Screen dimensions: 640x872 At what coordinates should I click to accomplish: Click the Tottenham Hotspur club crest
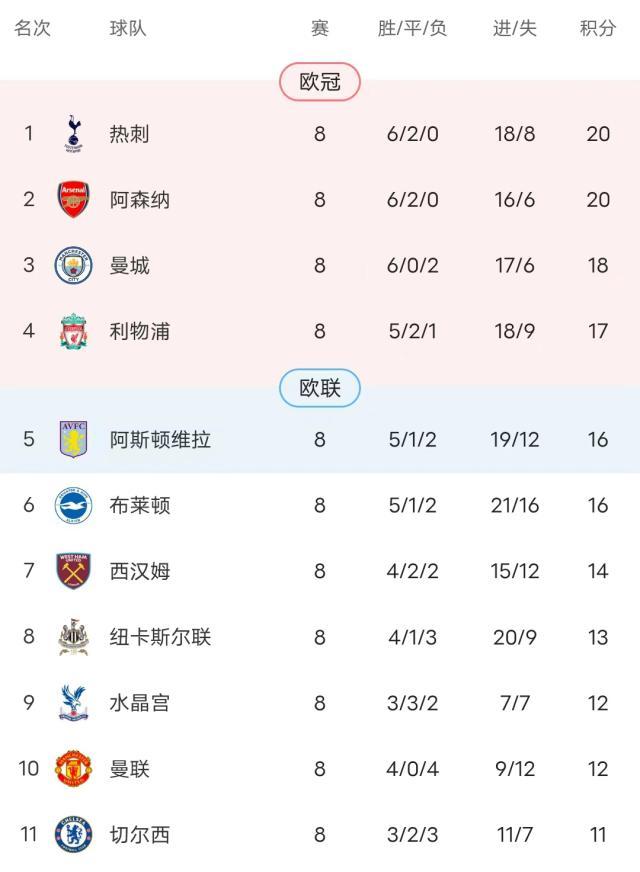click(73, 134)
